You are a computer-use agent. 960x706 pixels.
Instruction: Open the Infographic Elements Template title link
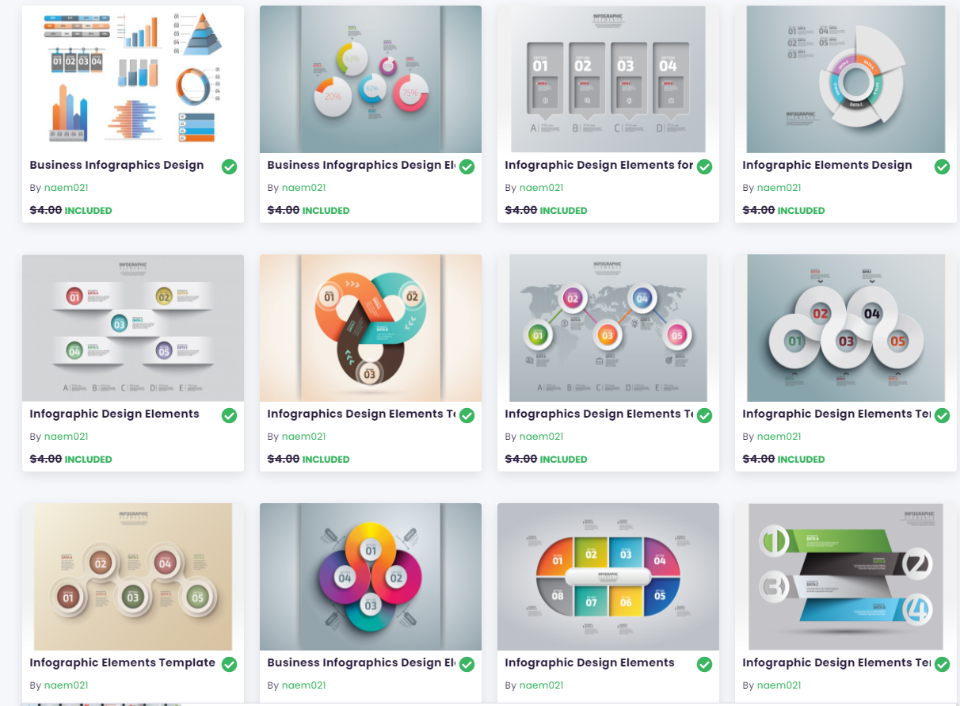point(122,663)
